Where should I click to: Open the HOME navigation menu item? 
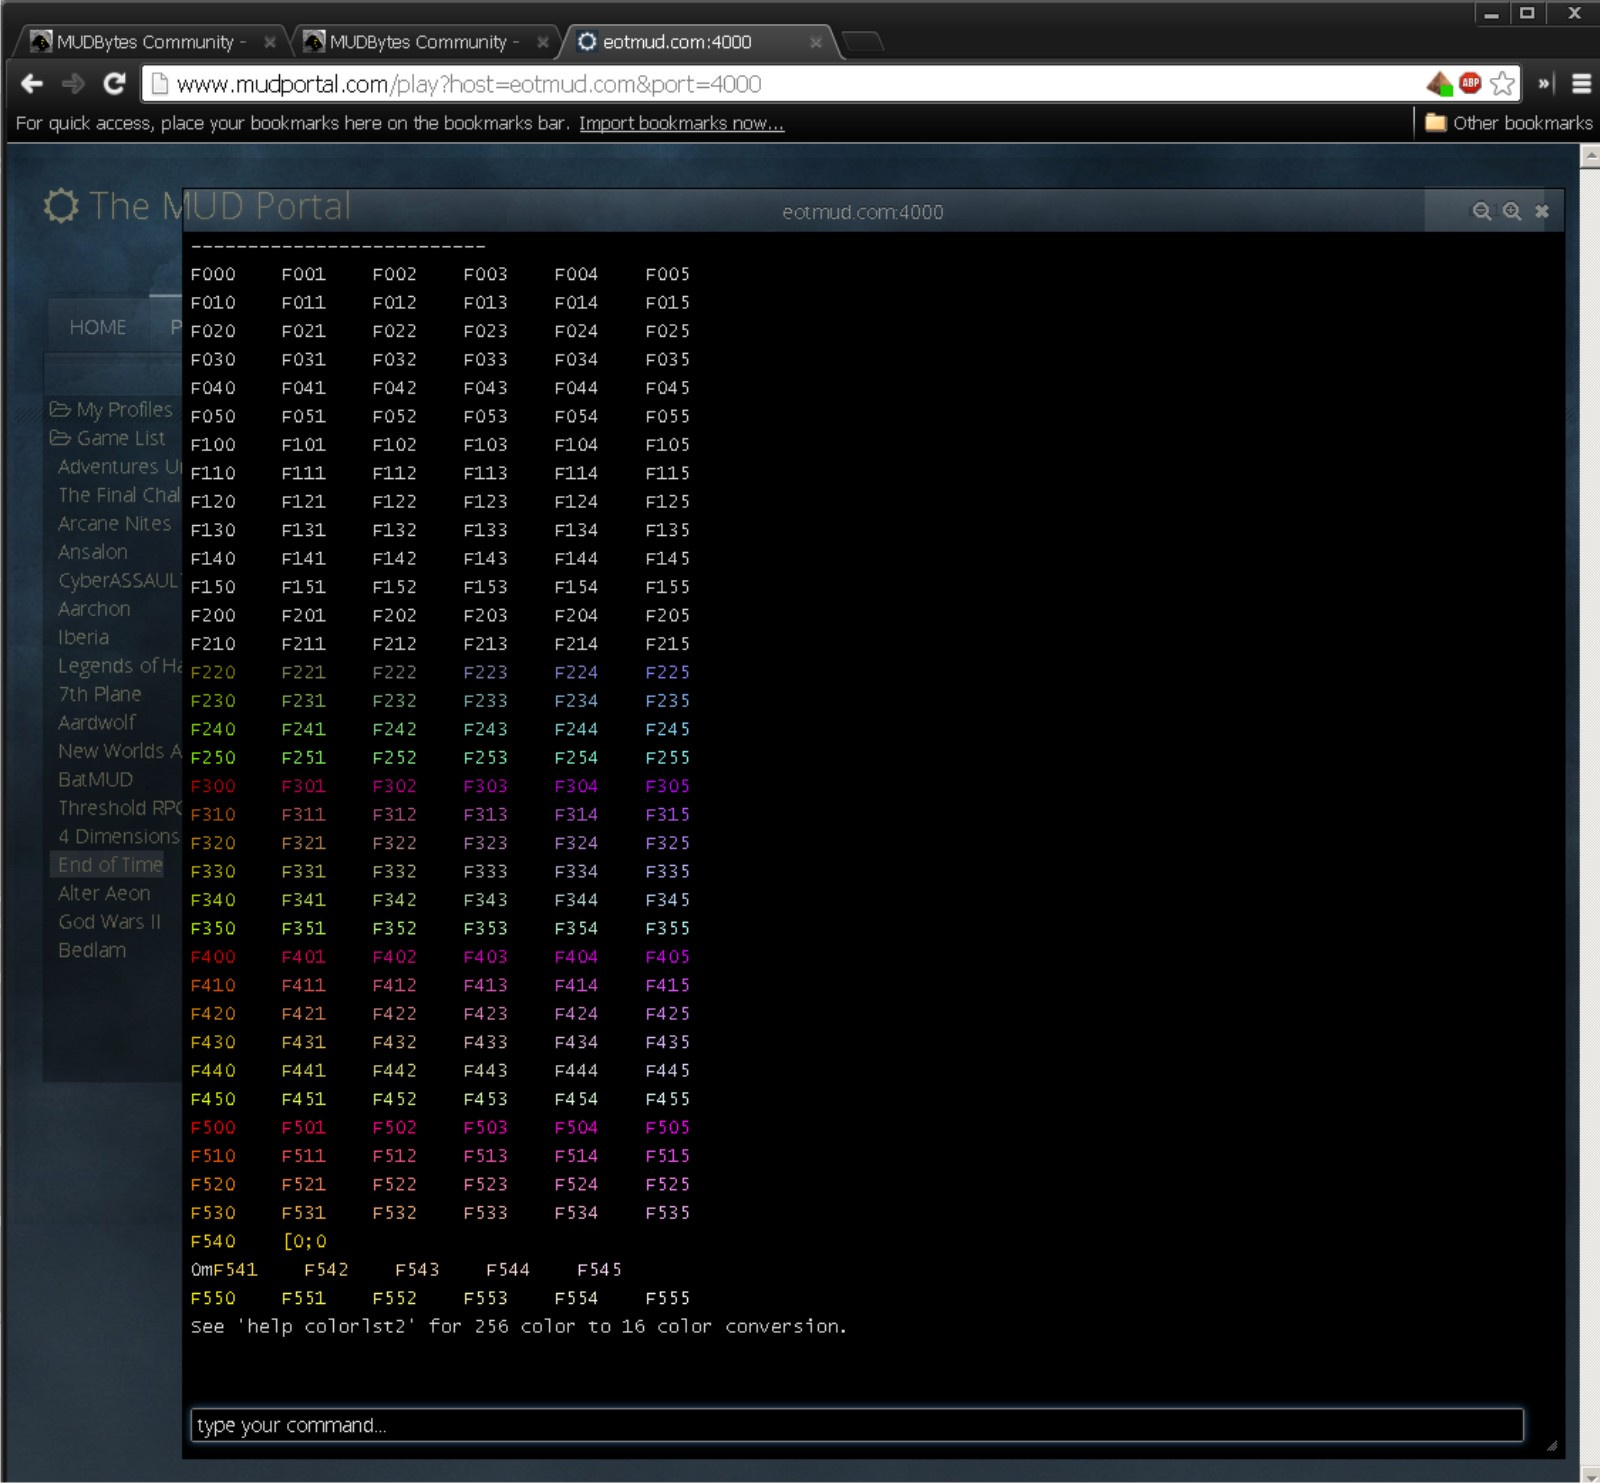[98, 327]
